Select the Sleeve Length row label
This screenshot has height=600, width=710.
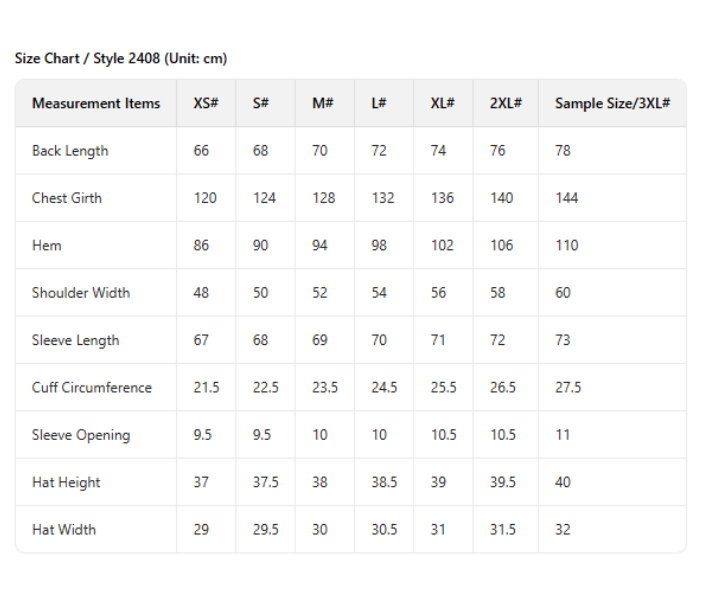coord(75,340)
